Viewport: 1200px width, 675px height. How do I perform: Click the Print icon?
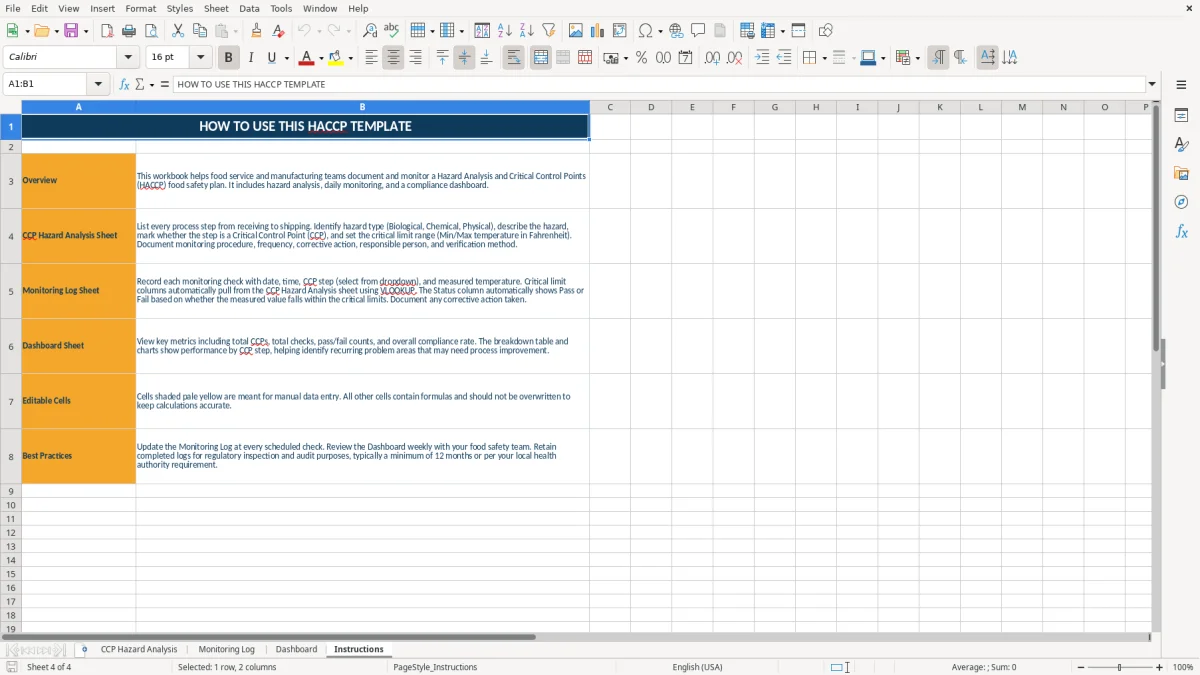[x=129, y=31]
